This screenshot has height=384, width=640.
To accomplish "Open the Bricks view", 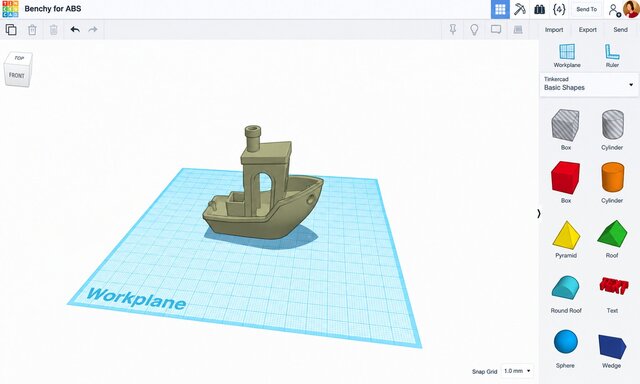I will (540, 9).
